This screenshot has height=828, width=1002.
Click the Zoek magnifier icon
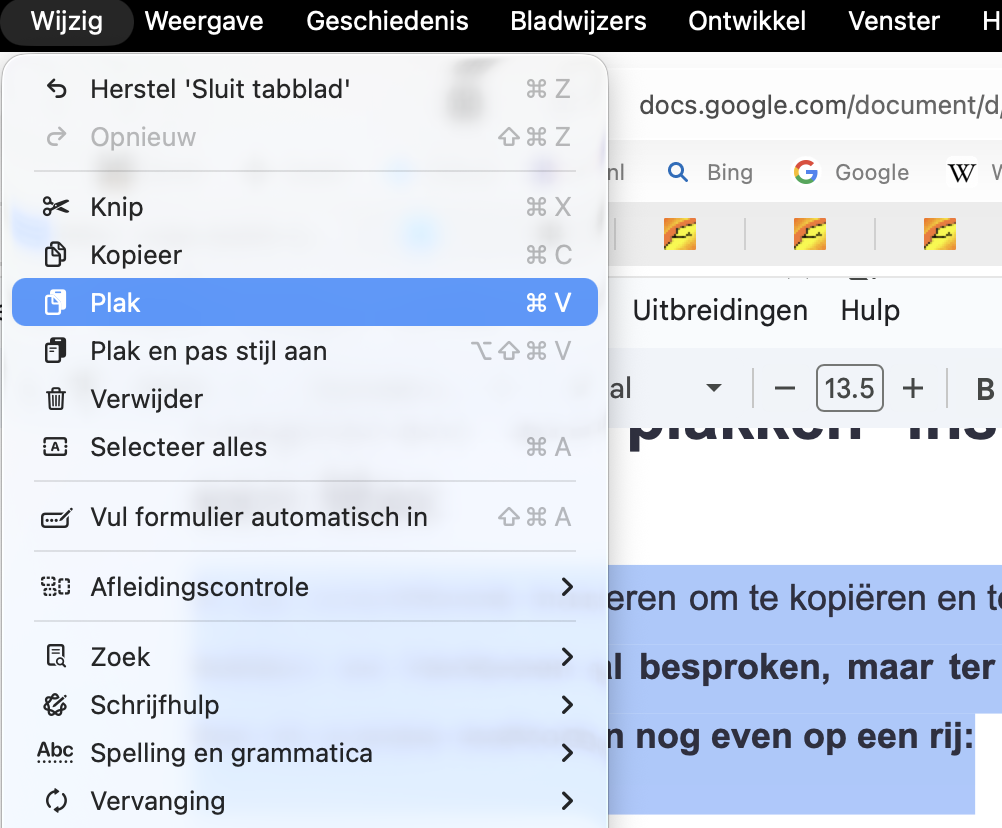(x=57, y=657)
